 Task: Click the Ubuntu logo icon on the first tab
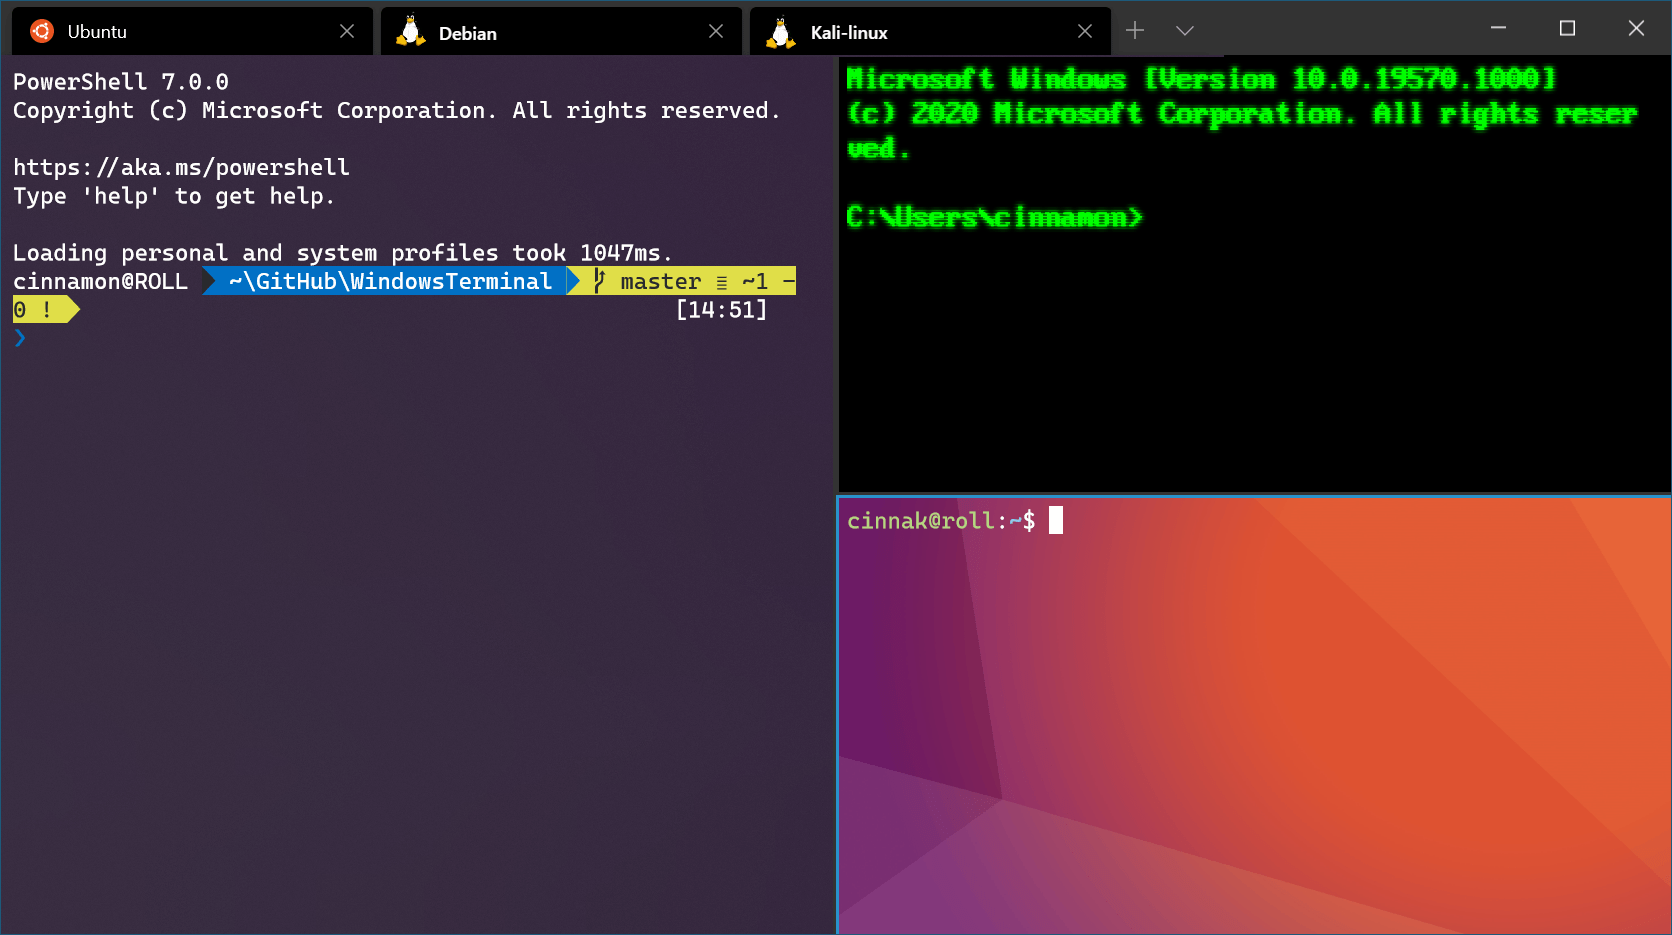coord(40,30)
